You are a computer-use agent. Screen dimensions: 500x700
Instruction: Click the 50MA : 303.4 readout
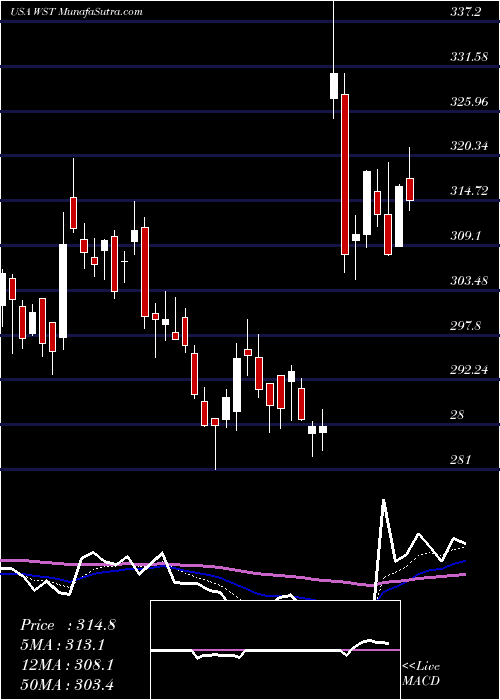(68, 684)
